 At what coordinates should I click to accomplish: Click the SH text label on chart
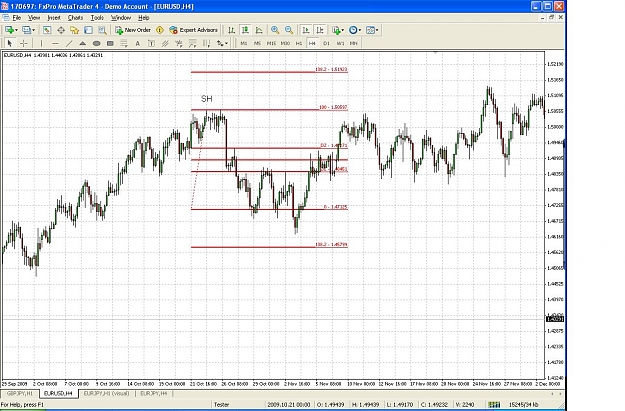207,98
